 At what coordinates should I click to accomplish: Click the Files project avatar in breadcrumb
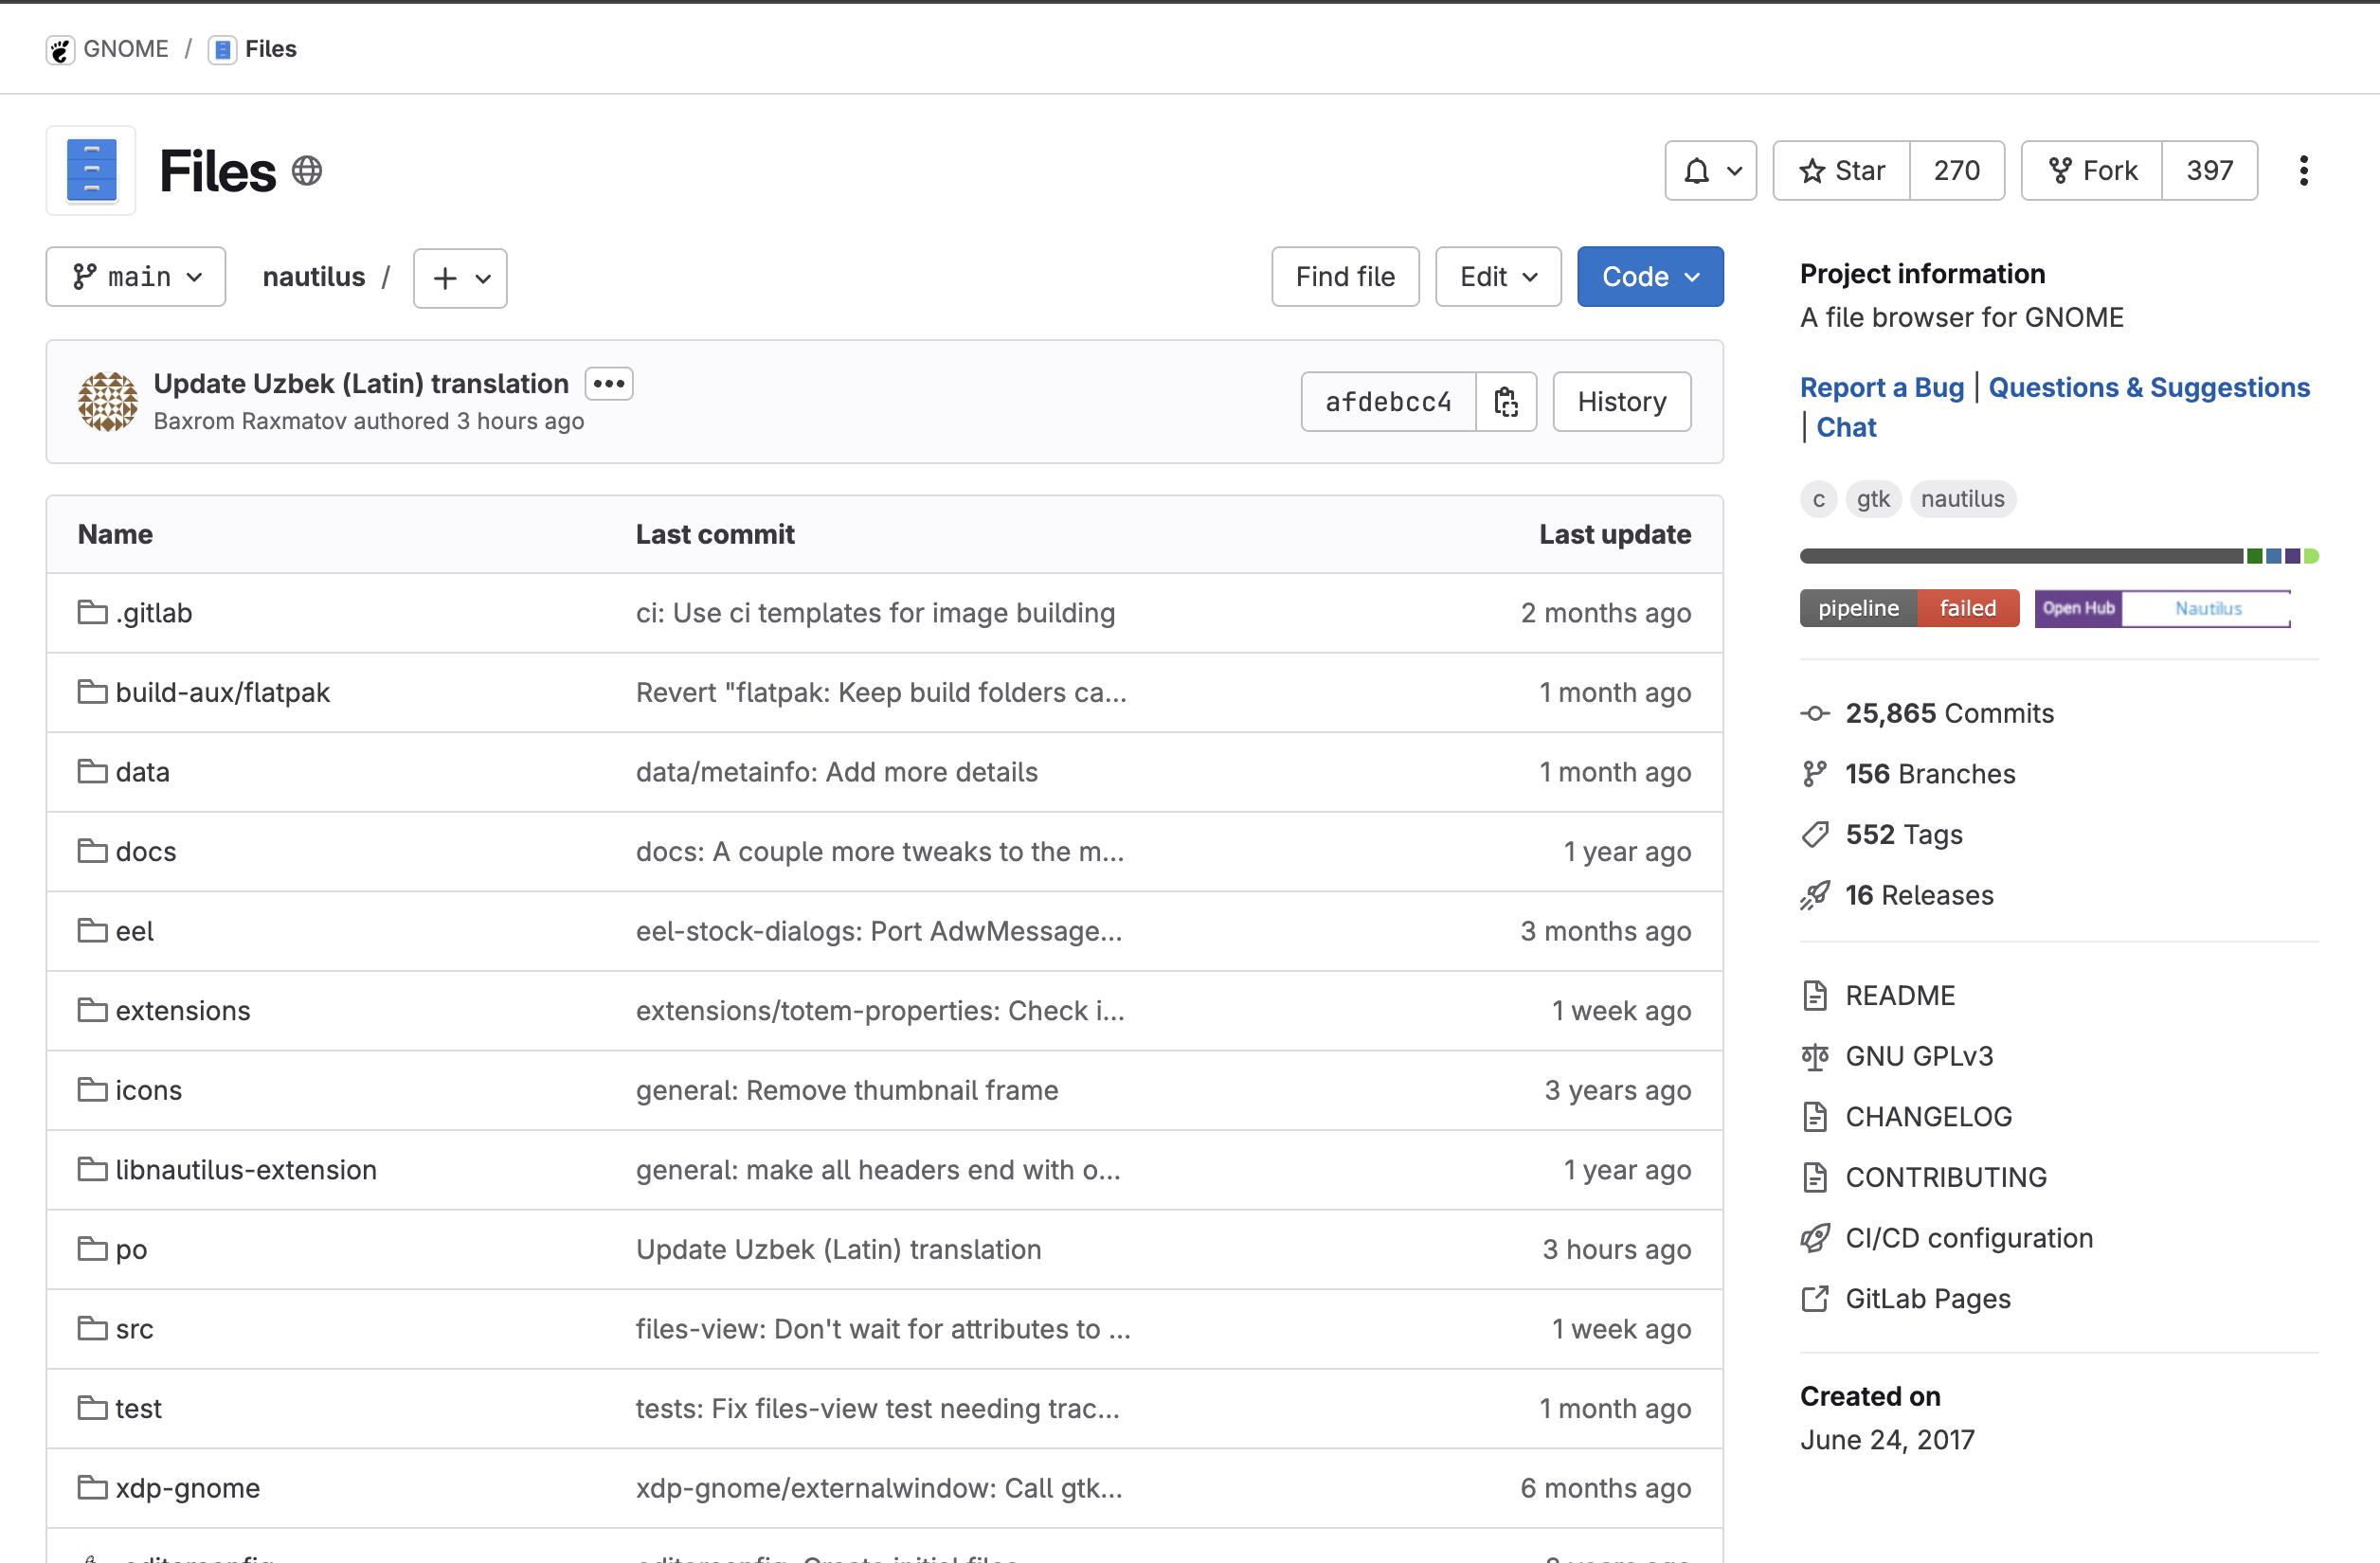click(x=222, y=49)
